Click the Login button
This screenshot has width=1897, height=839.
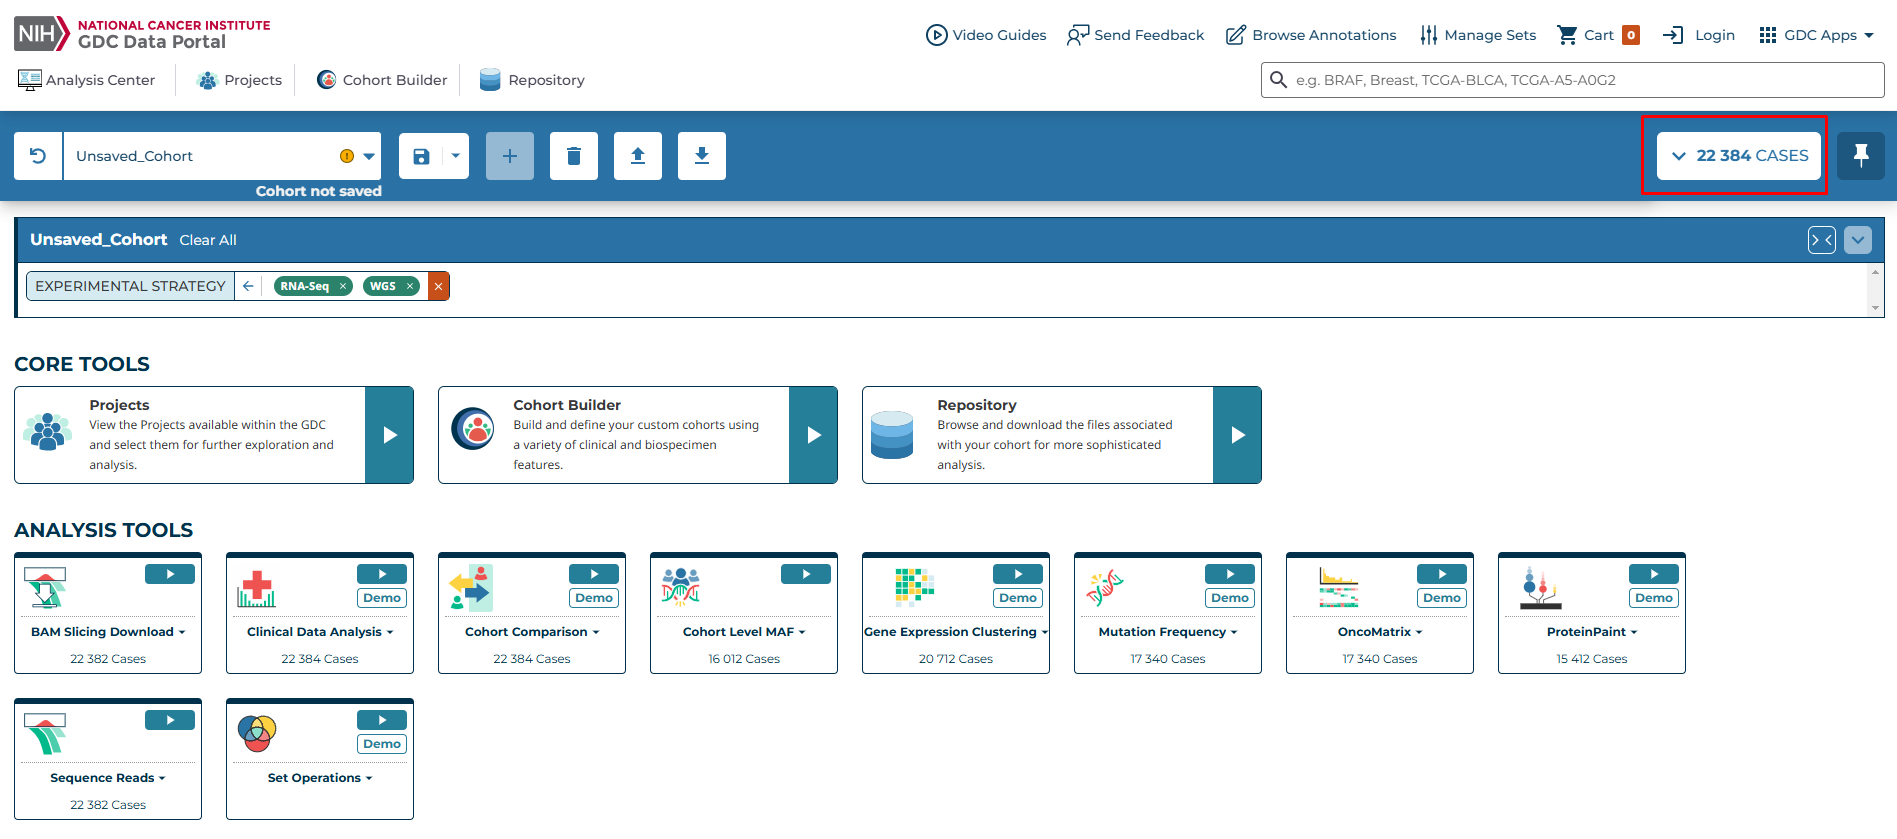click(1699, 35)
